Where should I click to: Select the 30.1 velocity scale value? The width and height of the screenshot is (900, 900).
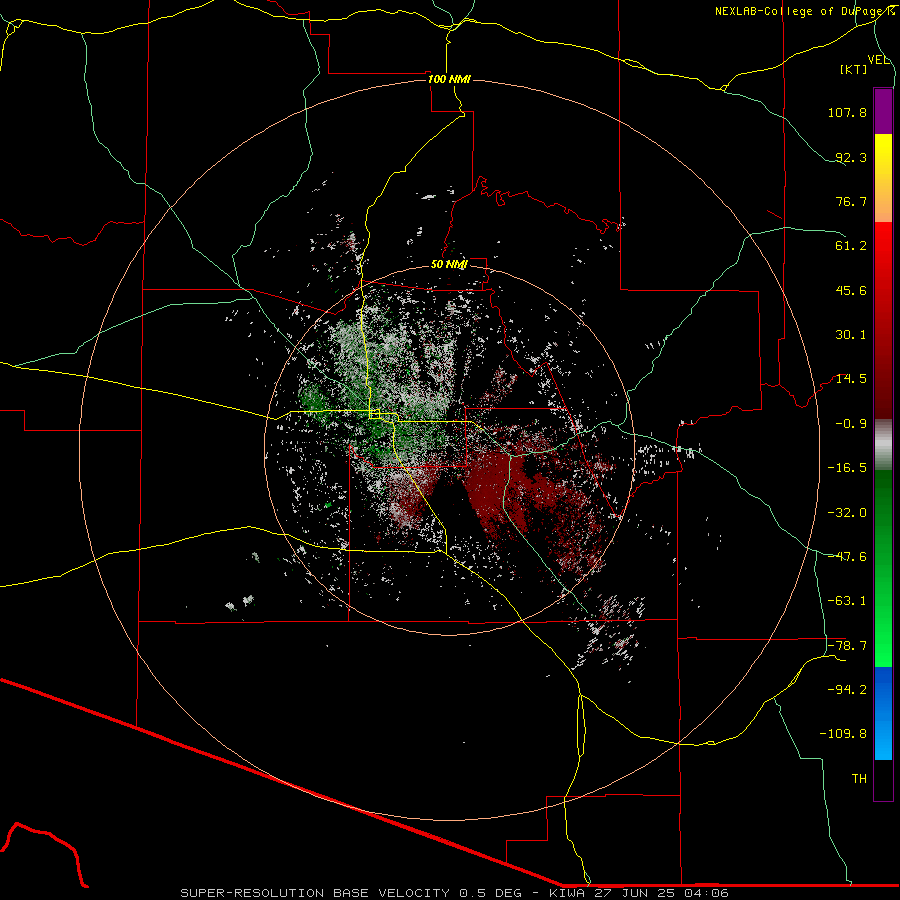pyautogui.click(x=851, y=335)
